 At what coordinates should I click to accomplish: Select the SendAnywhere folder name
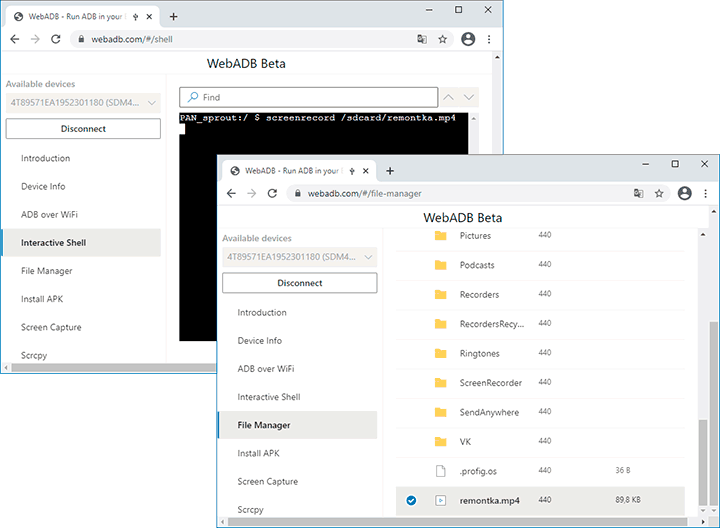pyautogui.click(x=489, y=412)
